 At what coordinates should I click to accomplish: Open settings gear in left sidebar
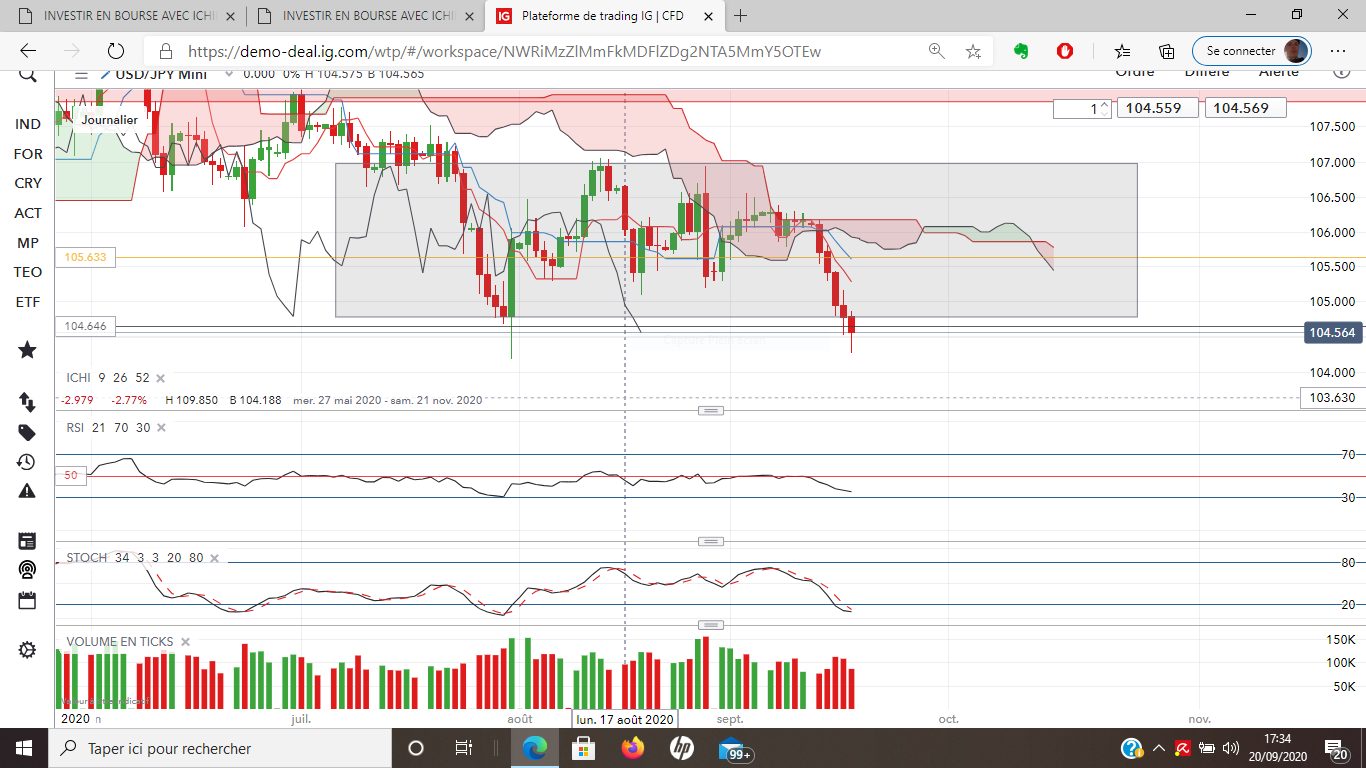click(27, 650)
